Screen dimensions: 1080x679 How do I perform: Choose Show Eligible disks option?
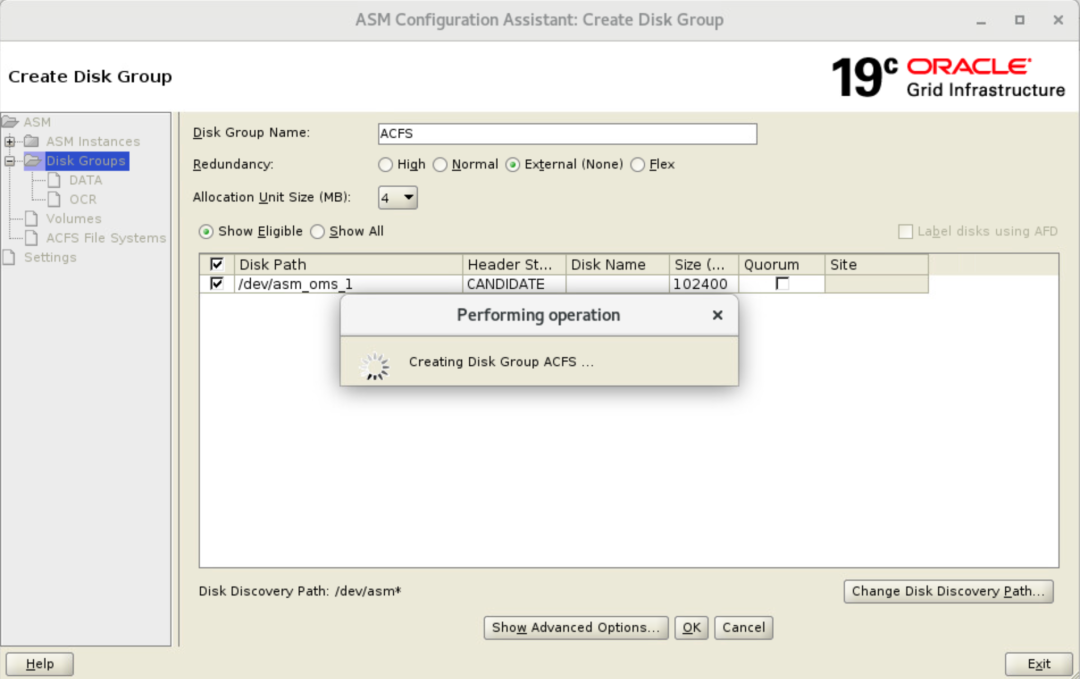coord(206,231)
